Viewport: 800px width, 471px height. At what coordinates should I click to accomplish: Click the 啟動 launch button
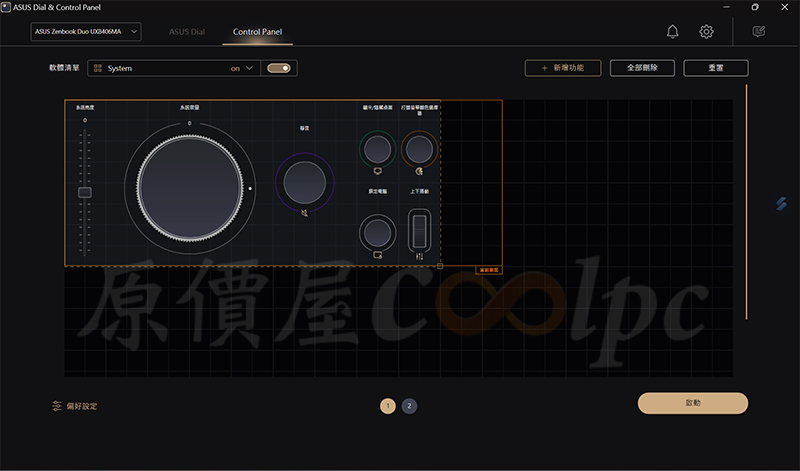[693, 403]
